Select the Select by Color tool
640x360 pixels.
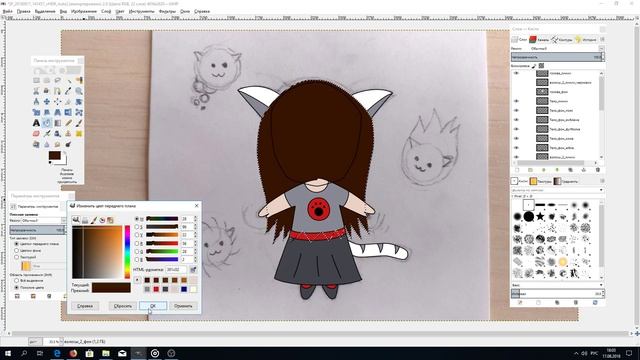(x=79, y=80)
